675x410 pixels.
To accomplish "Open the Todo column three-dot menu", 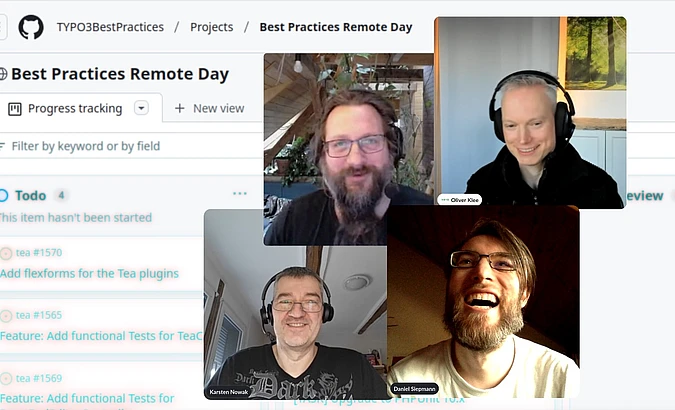I will pos(239,194).
